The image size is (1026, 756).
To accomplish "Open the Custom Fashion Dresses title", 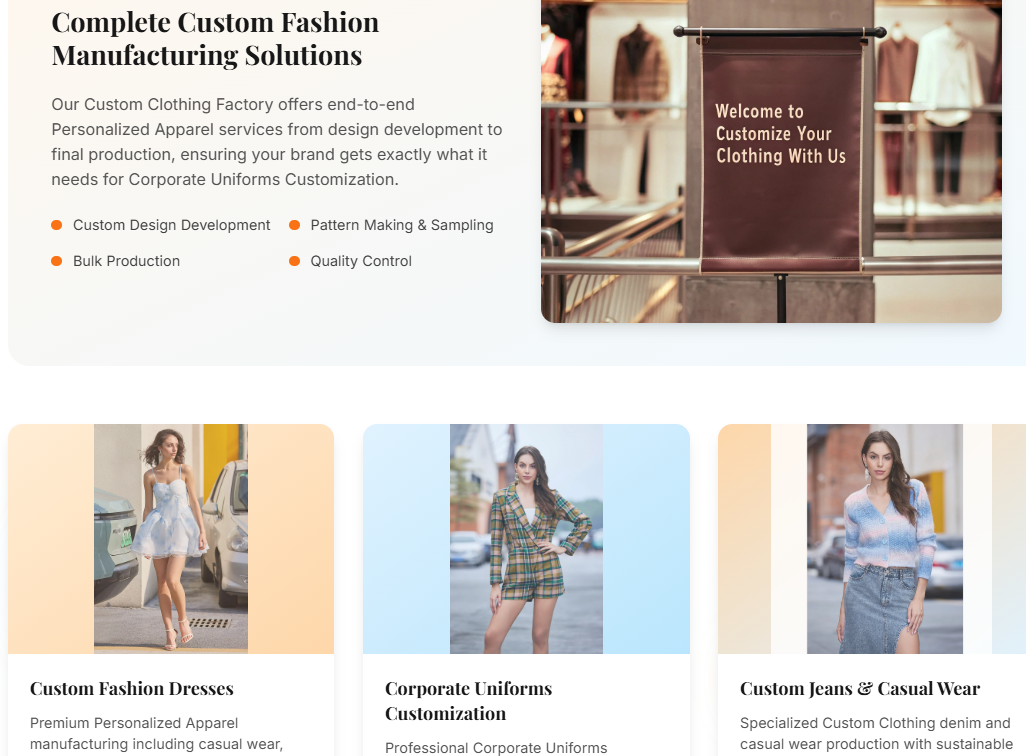I will [x=132, y=688].
